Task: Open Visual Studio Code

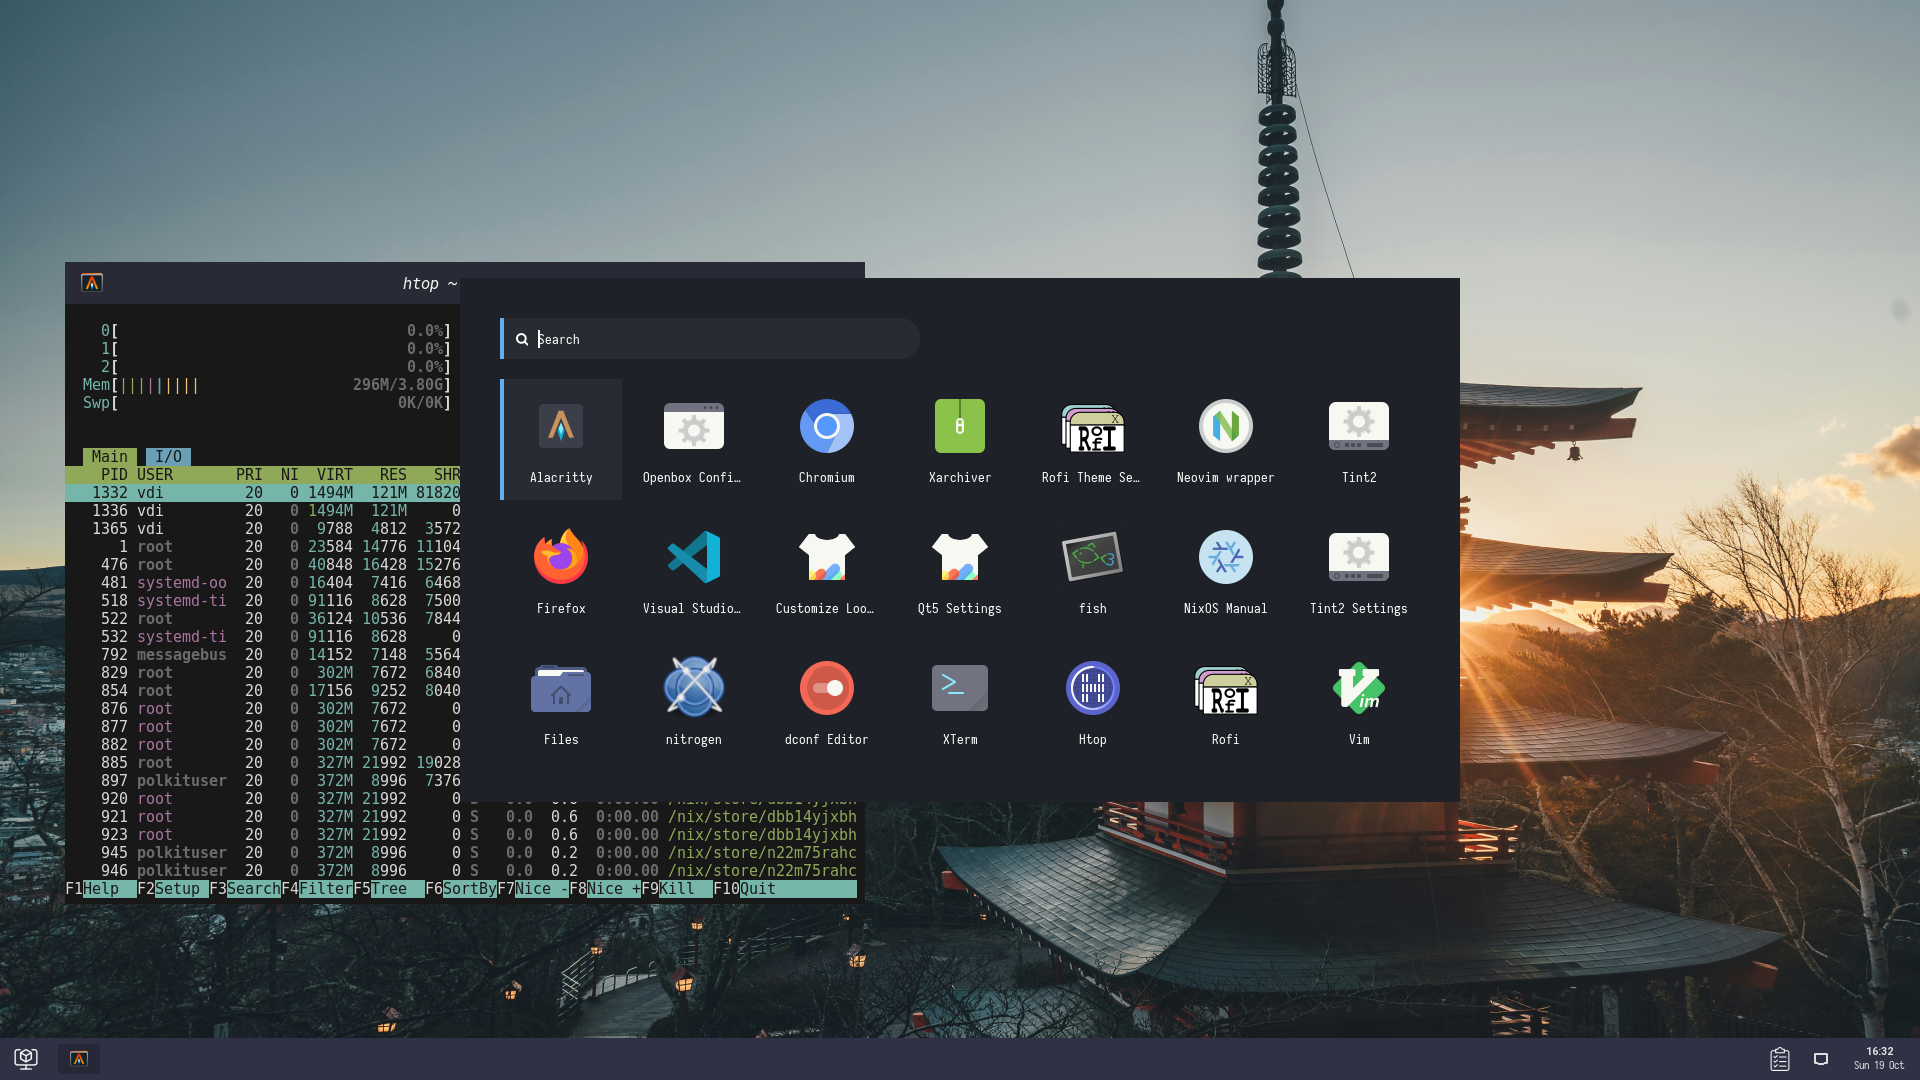Action: point(693,571)
